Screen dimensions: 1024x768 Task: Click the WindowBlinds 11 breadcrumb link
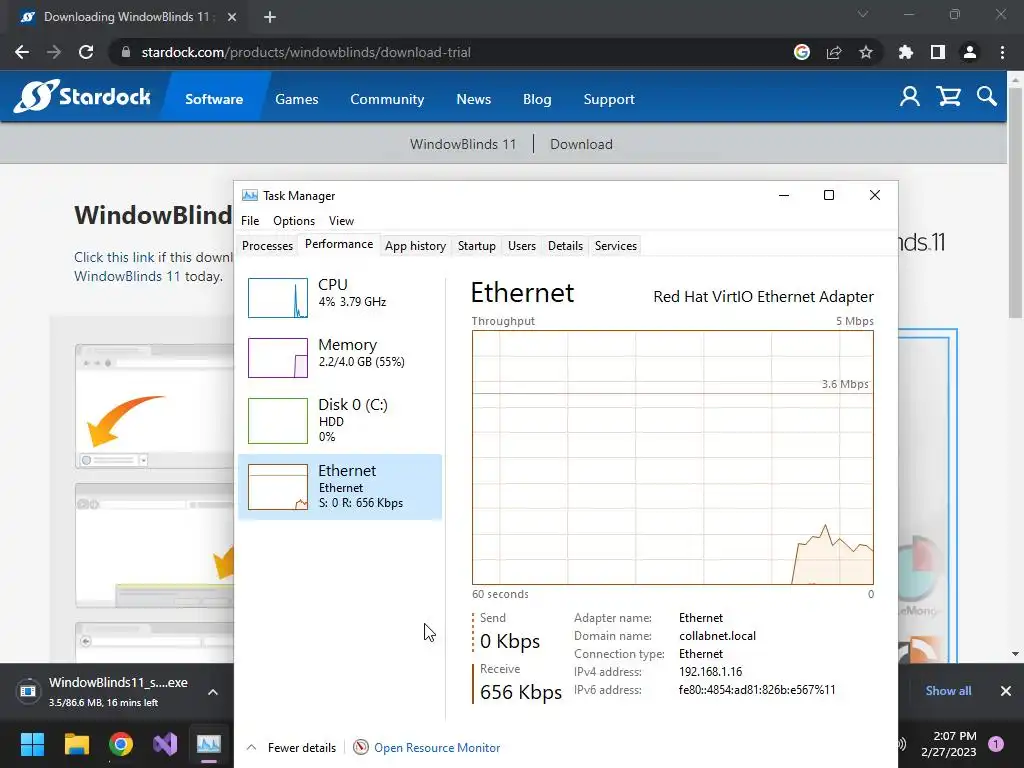coord(463,144)
